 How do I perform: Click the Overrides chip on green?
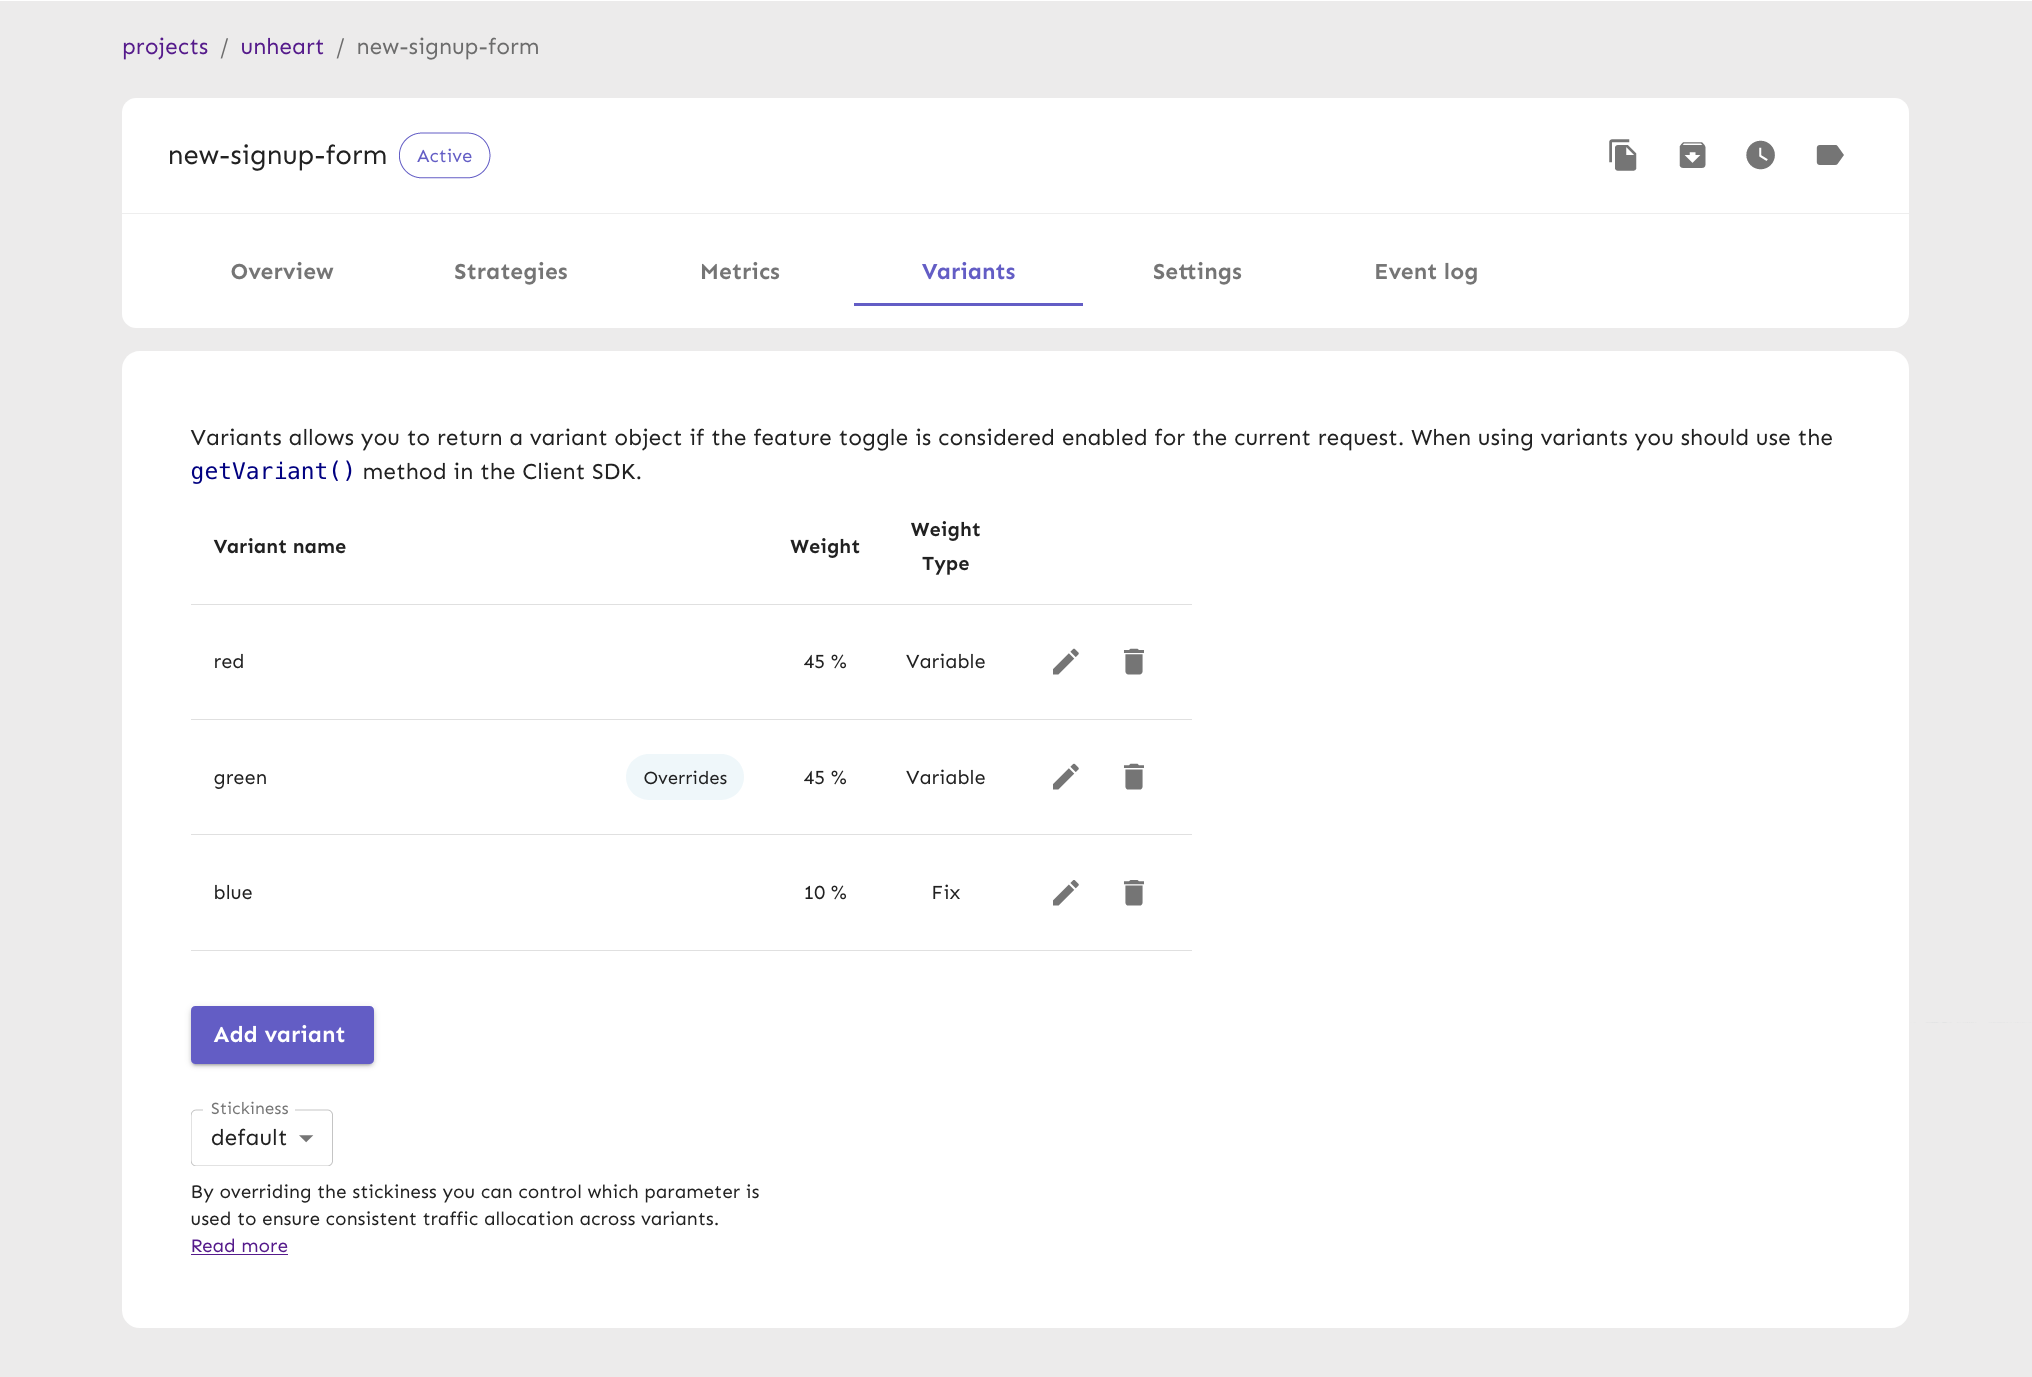tap(685, 777)
